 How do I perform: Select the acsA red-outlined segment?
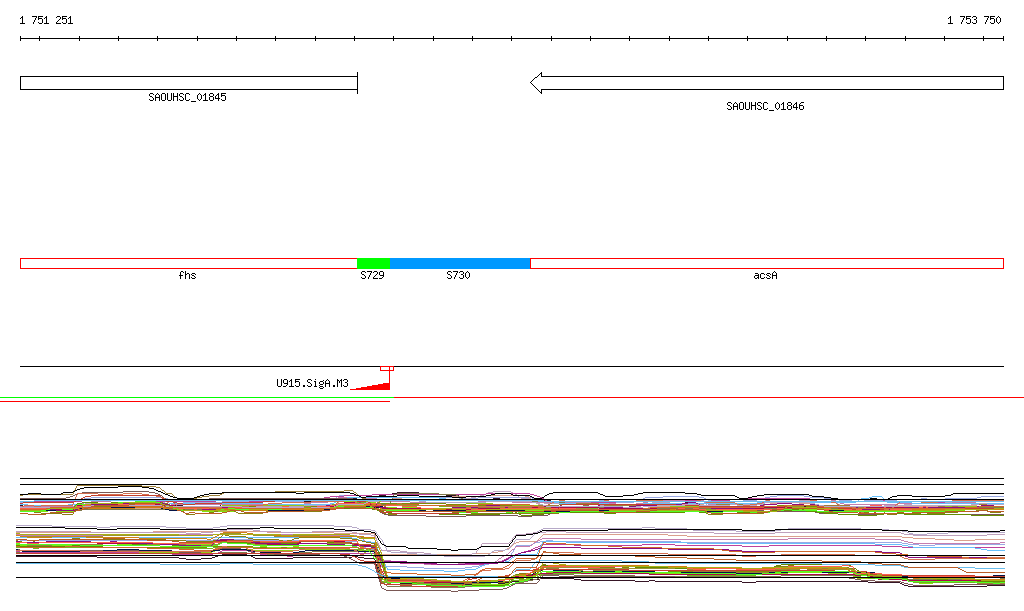click(x=766, y=263)
